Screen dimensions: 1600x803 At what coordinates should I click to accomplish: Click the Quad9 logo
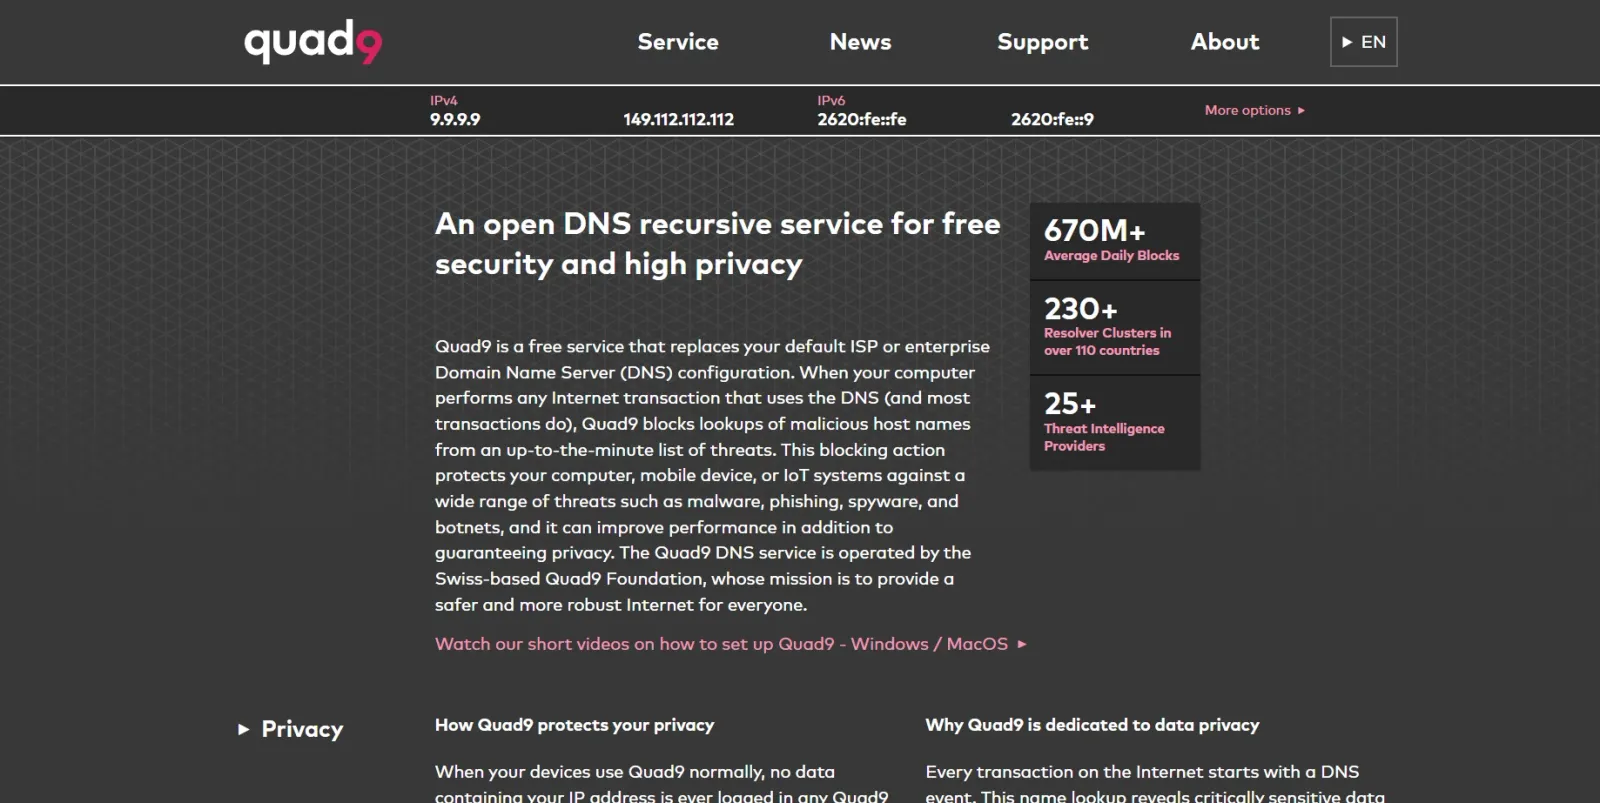[311, 41]
